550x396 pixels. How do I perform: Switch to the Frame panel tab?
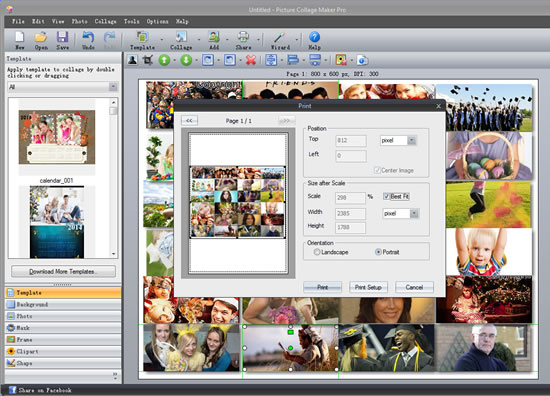[63, 340]
